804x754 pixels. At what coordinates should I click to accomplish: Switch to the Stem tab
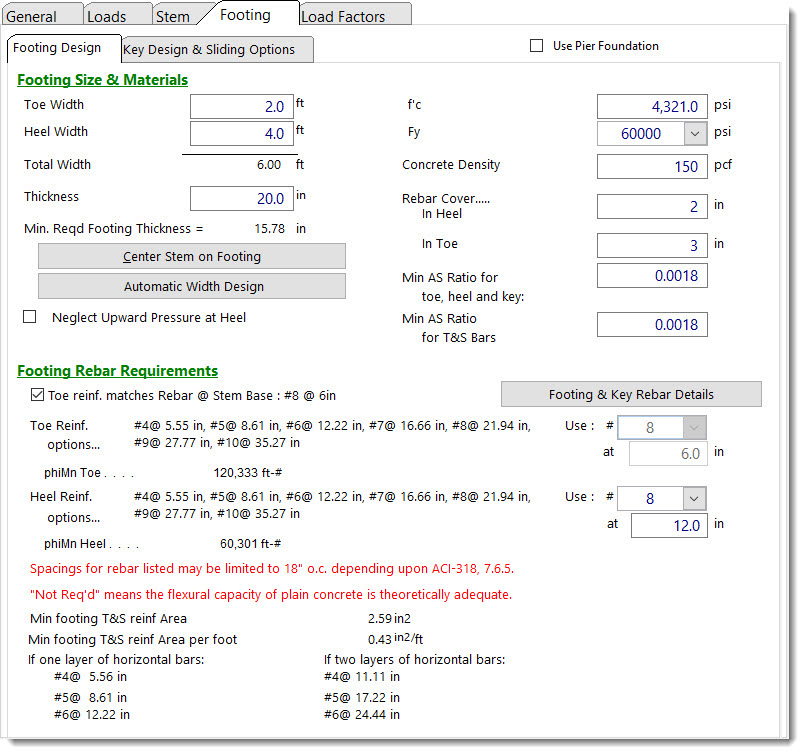pos(173,16)
